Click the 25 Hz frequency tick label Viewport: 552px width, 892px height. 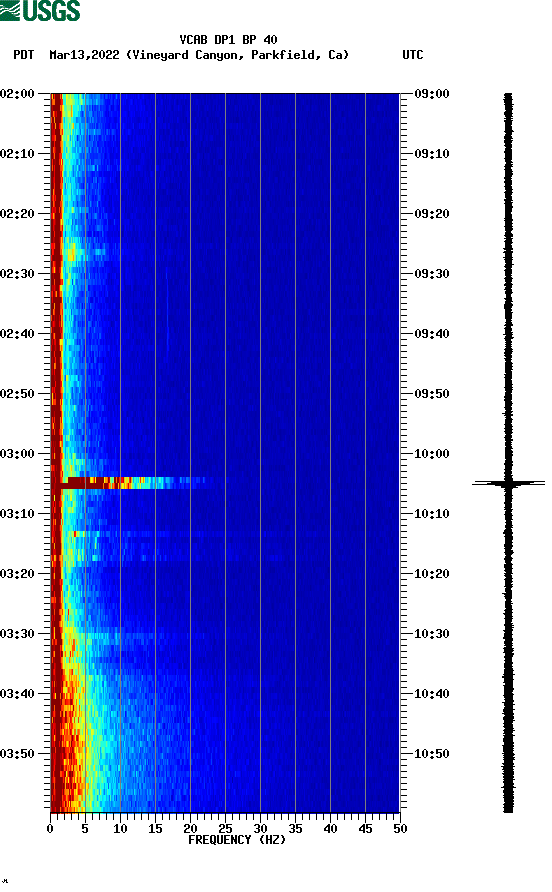225,829
